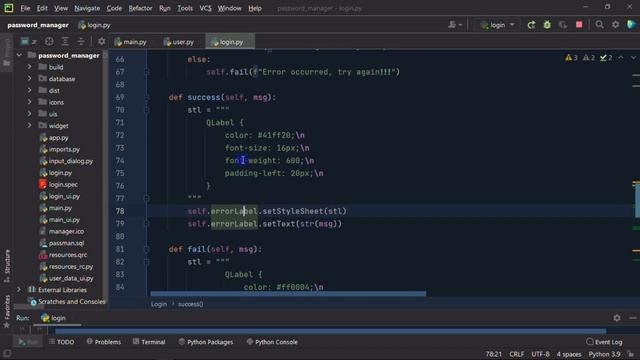
Task: Open the VCS menu
Action: (205, 8)
